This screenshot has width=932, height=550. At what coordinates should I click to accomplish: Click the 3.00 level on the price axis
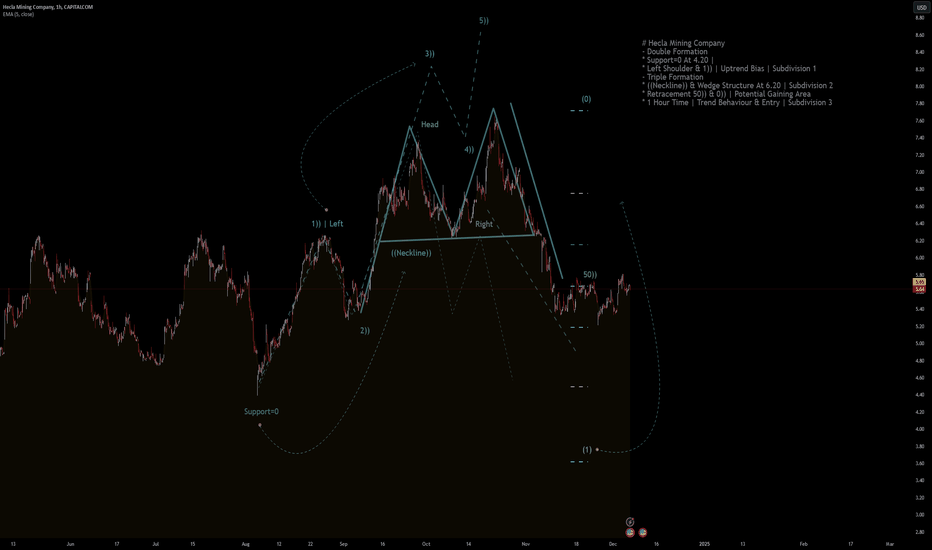[920, 515]
